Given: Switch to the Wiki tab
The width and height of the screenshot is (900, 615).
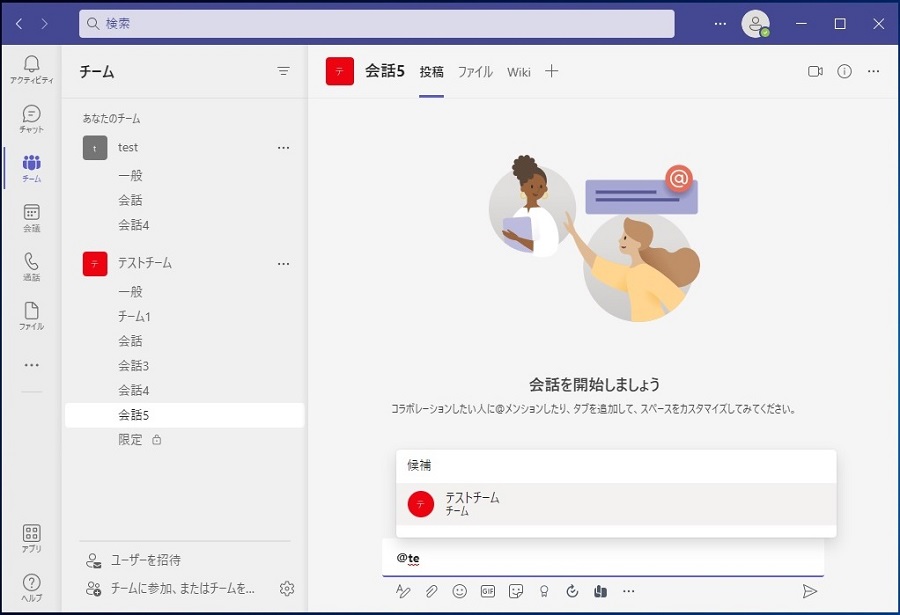Looking at the screenshot, I should pos(519,72).
